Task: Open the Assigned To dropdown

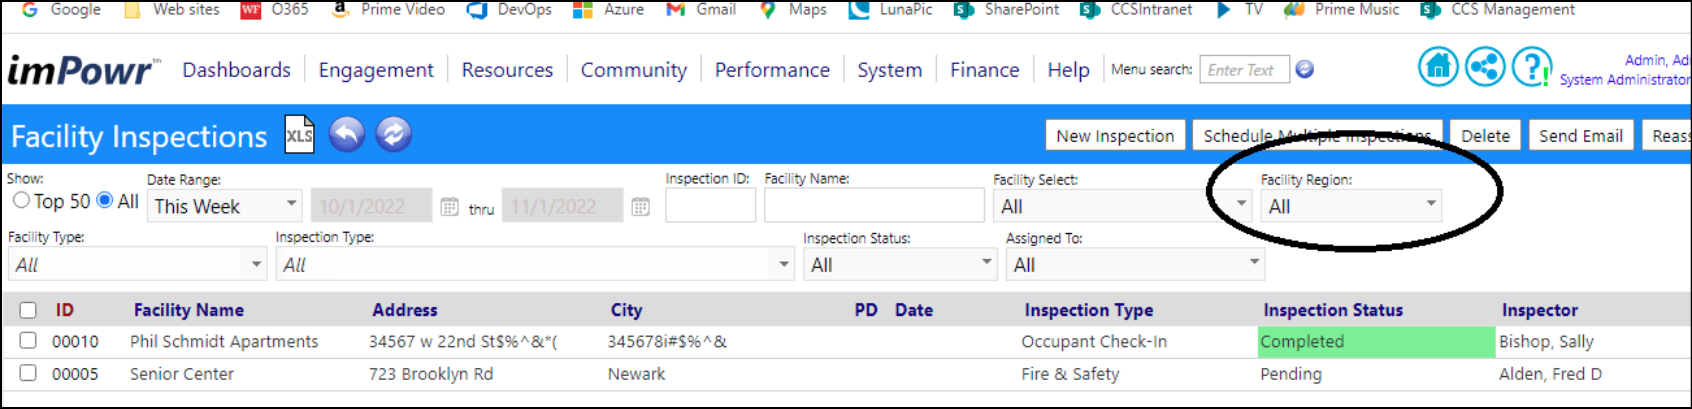Action: click(1135, 264)
